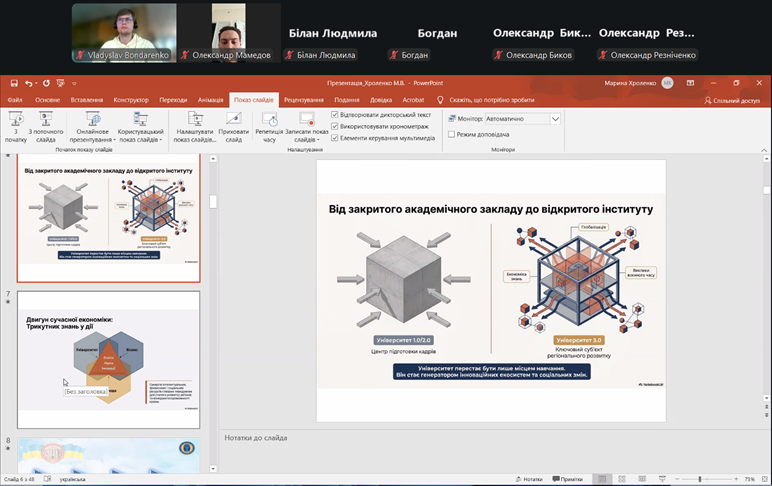Screen dimensions: 772x486
Task: Open the Customize Quick Access Toolbar arrow
Action: click(x=74, y=83)
